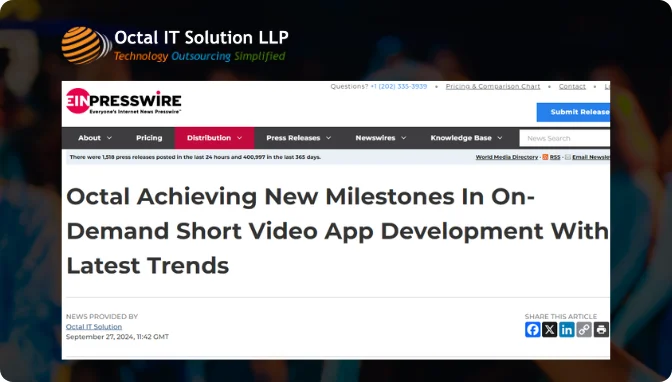672x382 pixels.
Task: Share article on Facebook icon
Action: [532, 330]
